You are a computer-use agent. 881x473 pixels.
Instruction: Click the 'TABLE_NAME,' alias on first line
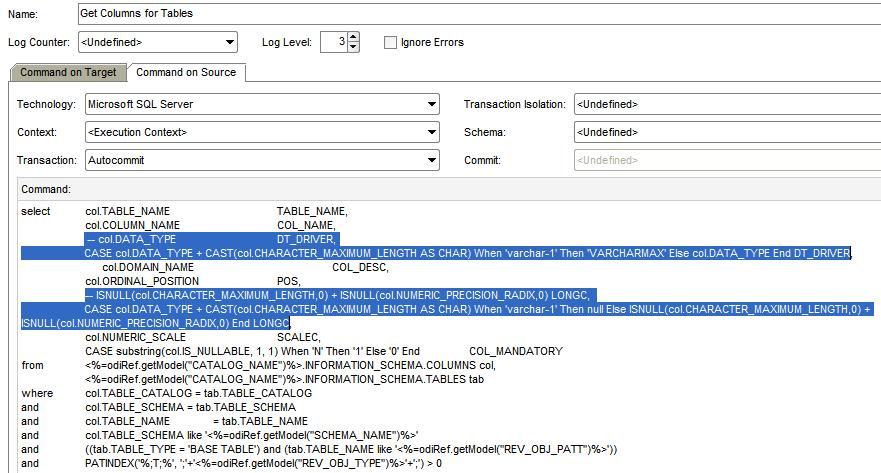click(x=312, y=211)
